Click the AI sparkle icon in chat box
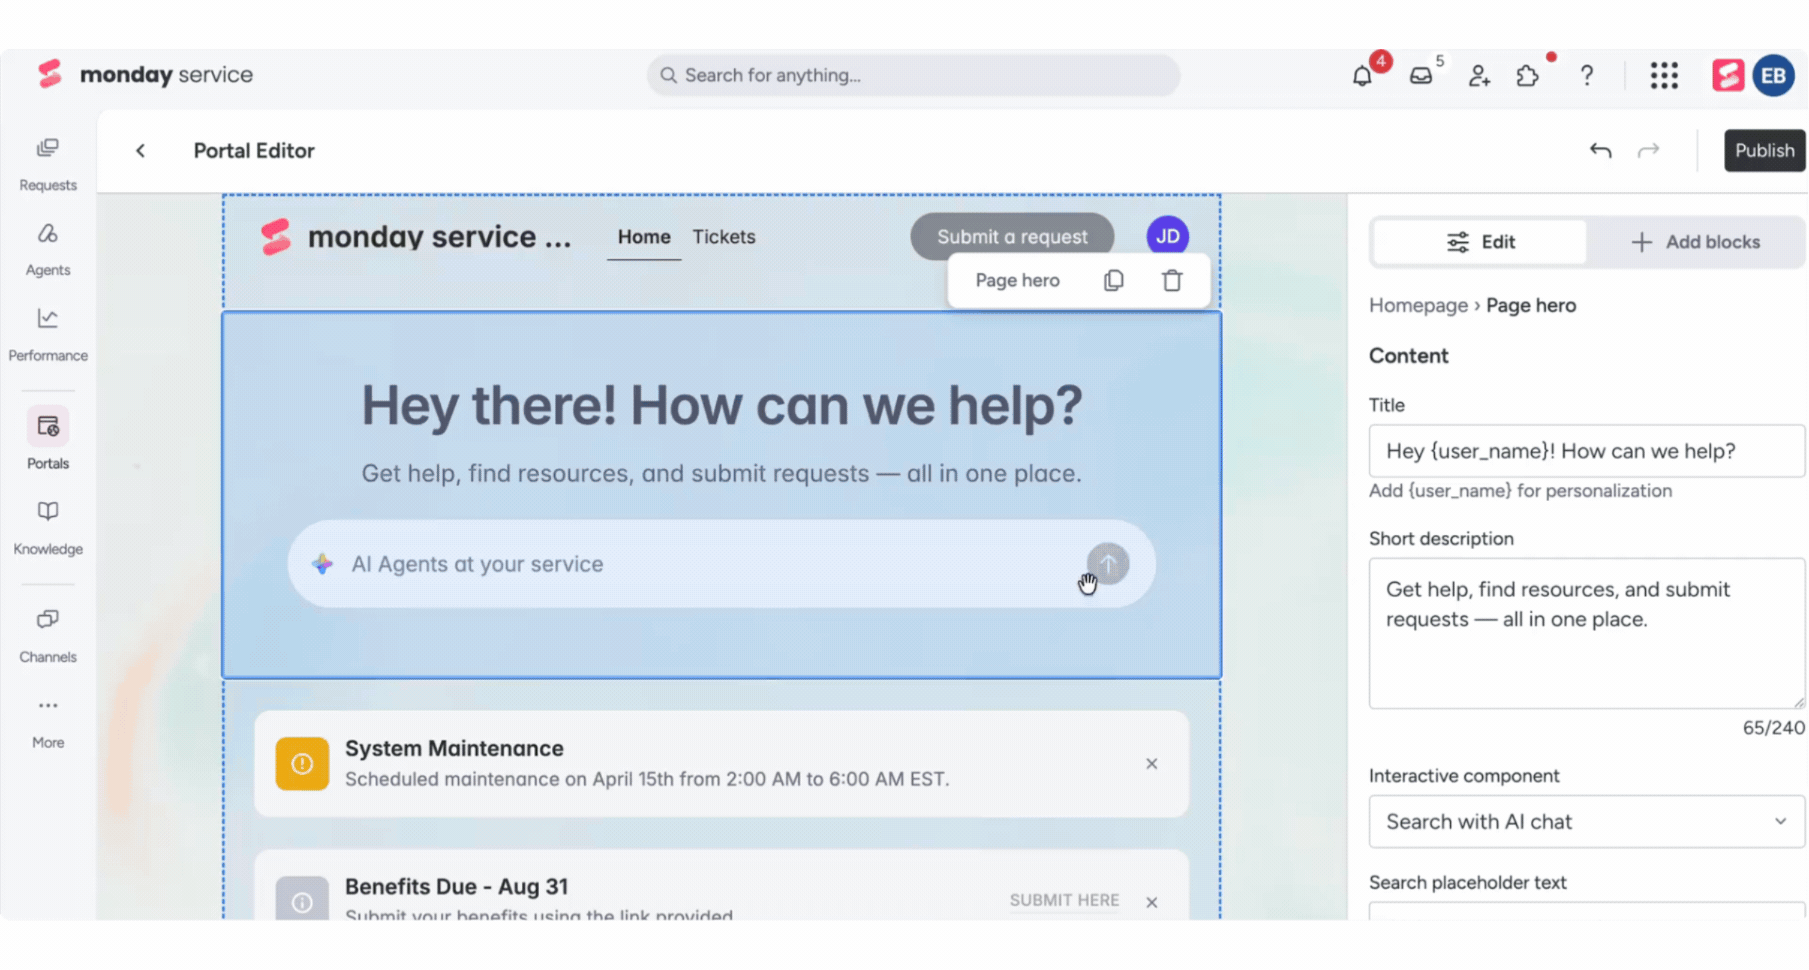 [x=322, y=564]
